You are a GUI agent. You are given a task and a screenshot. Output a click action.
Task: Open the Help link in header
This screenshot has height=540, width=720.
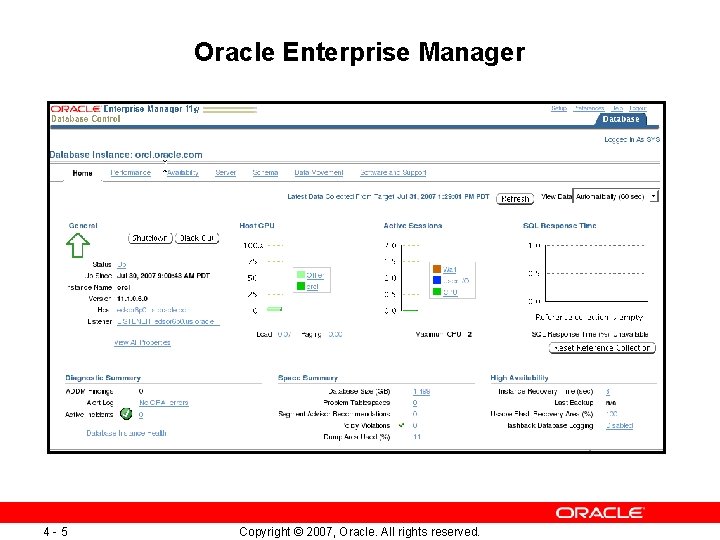618,108
